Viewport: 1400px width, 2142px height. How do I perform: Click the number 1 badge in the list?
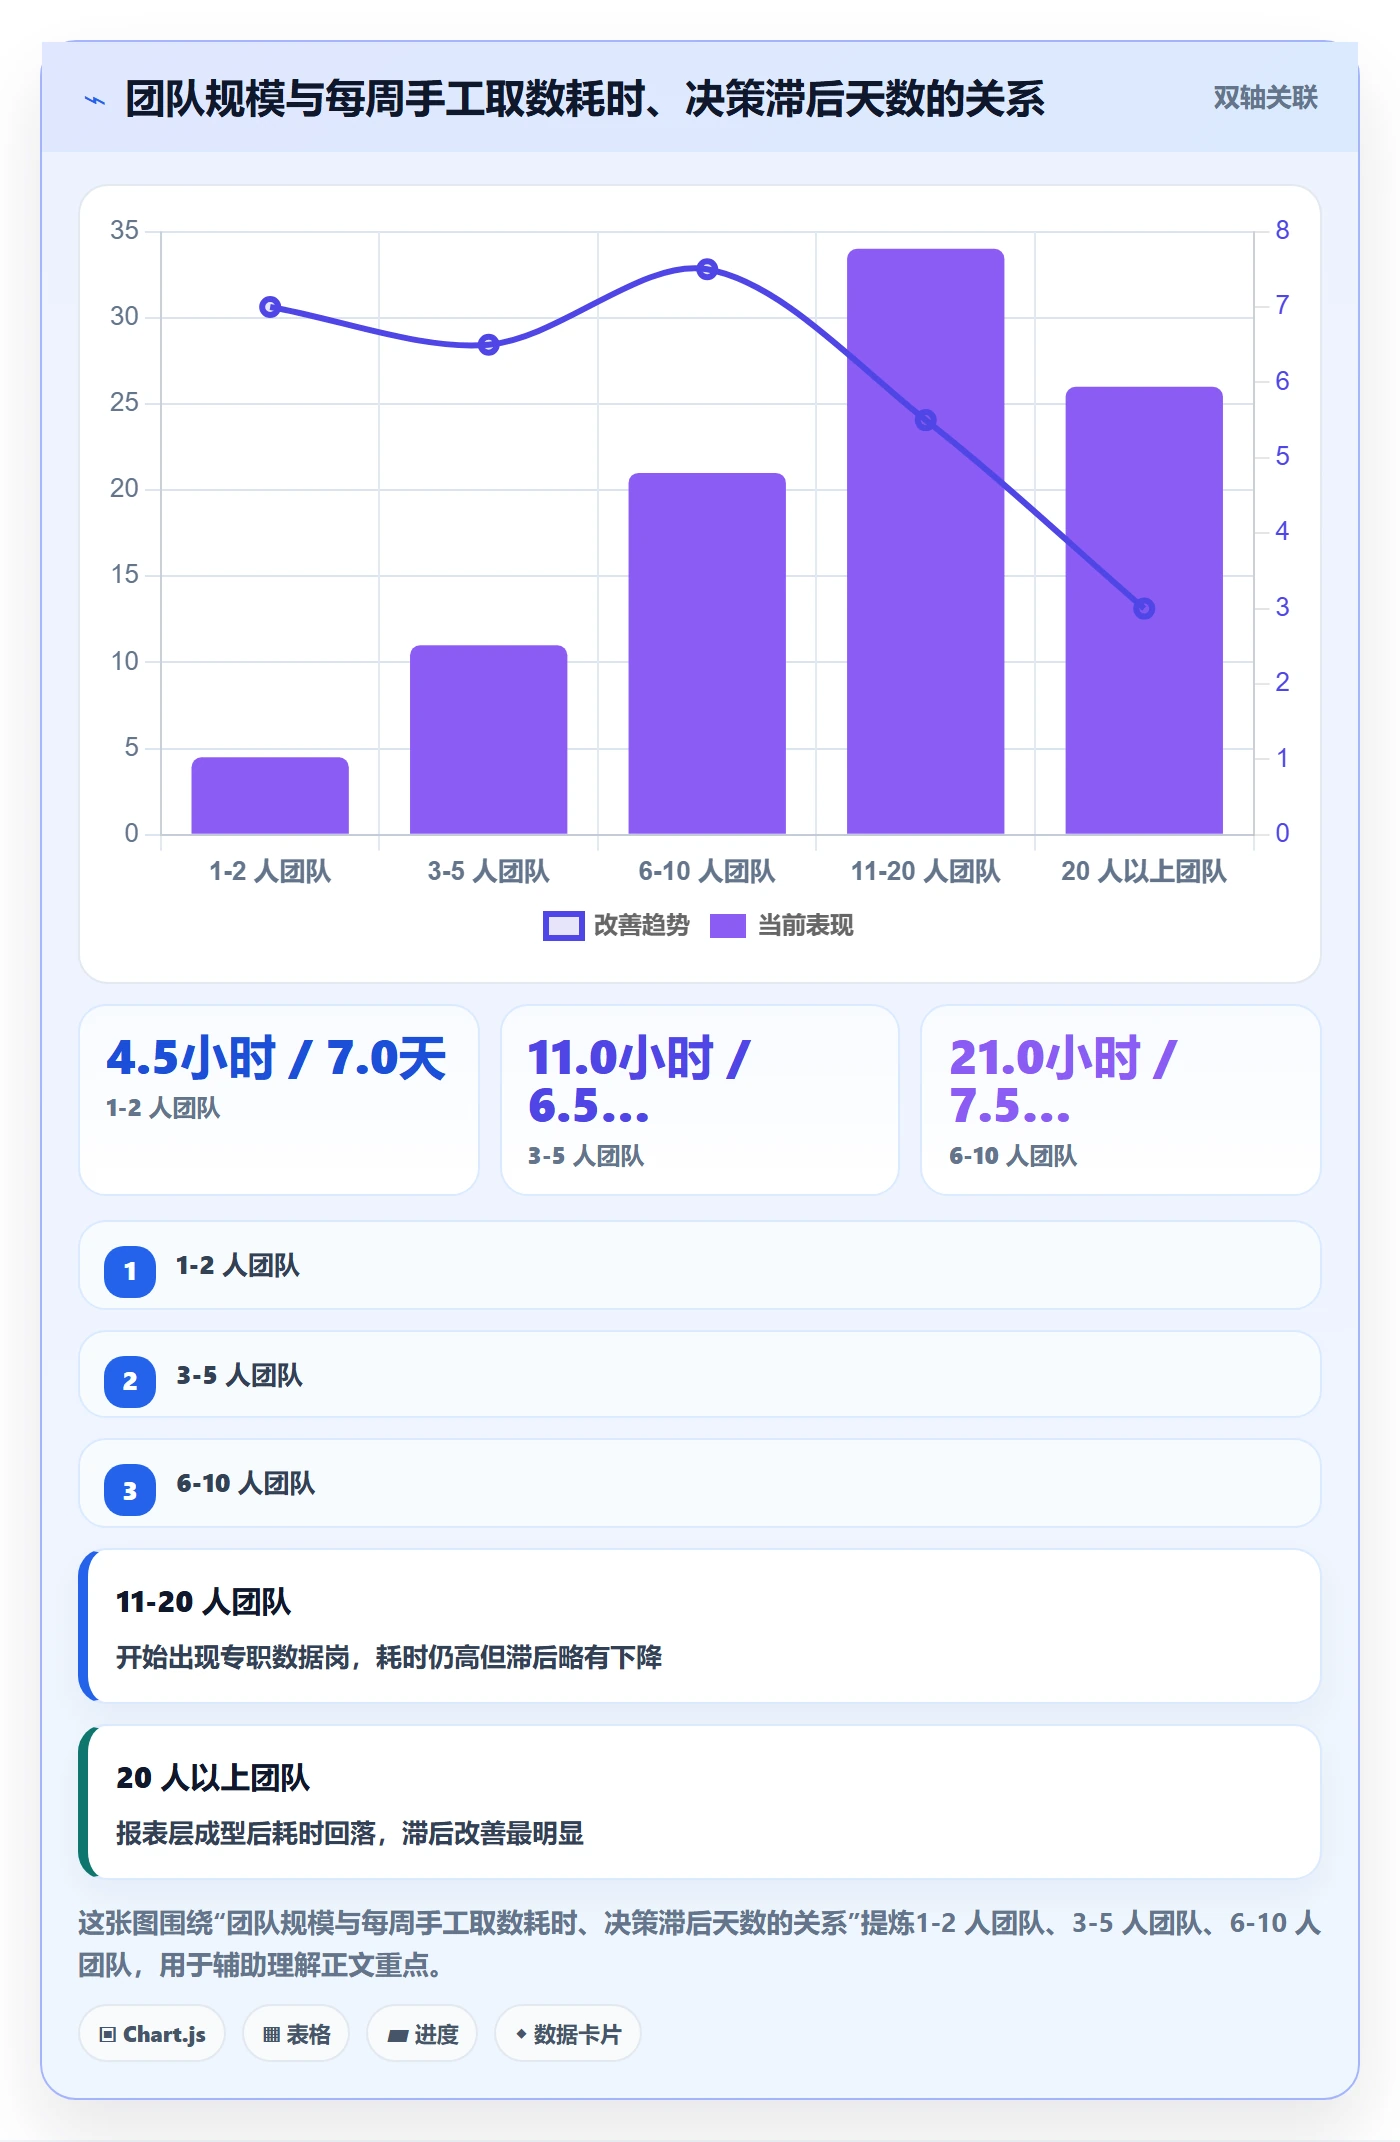[130, 1271]
